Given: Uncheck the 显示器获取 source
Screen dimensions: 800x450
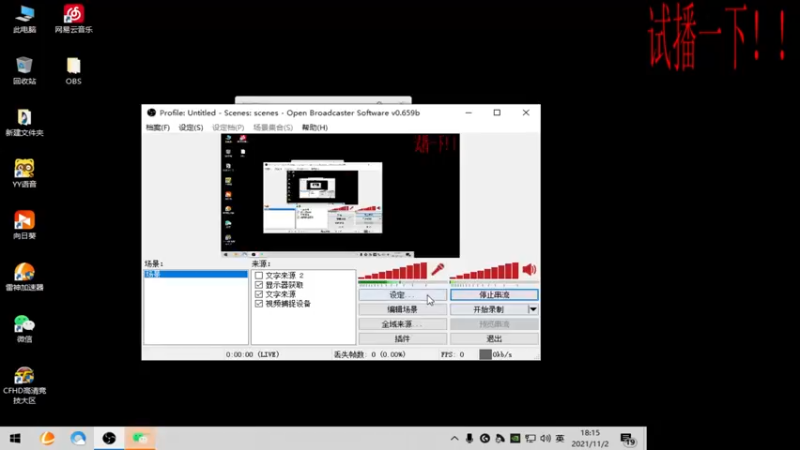Looking at the screenshot, I should (x=259, y=285).
